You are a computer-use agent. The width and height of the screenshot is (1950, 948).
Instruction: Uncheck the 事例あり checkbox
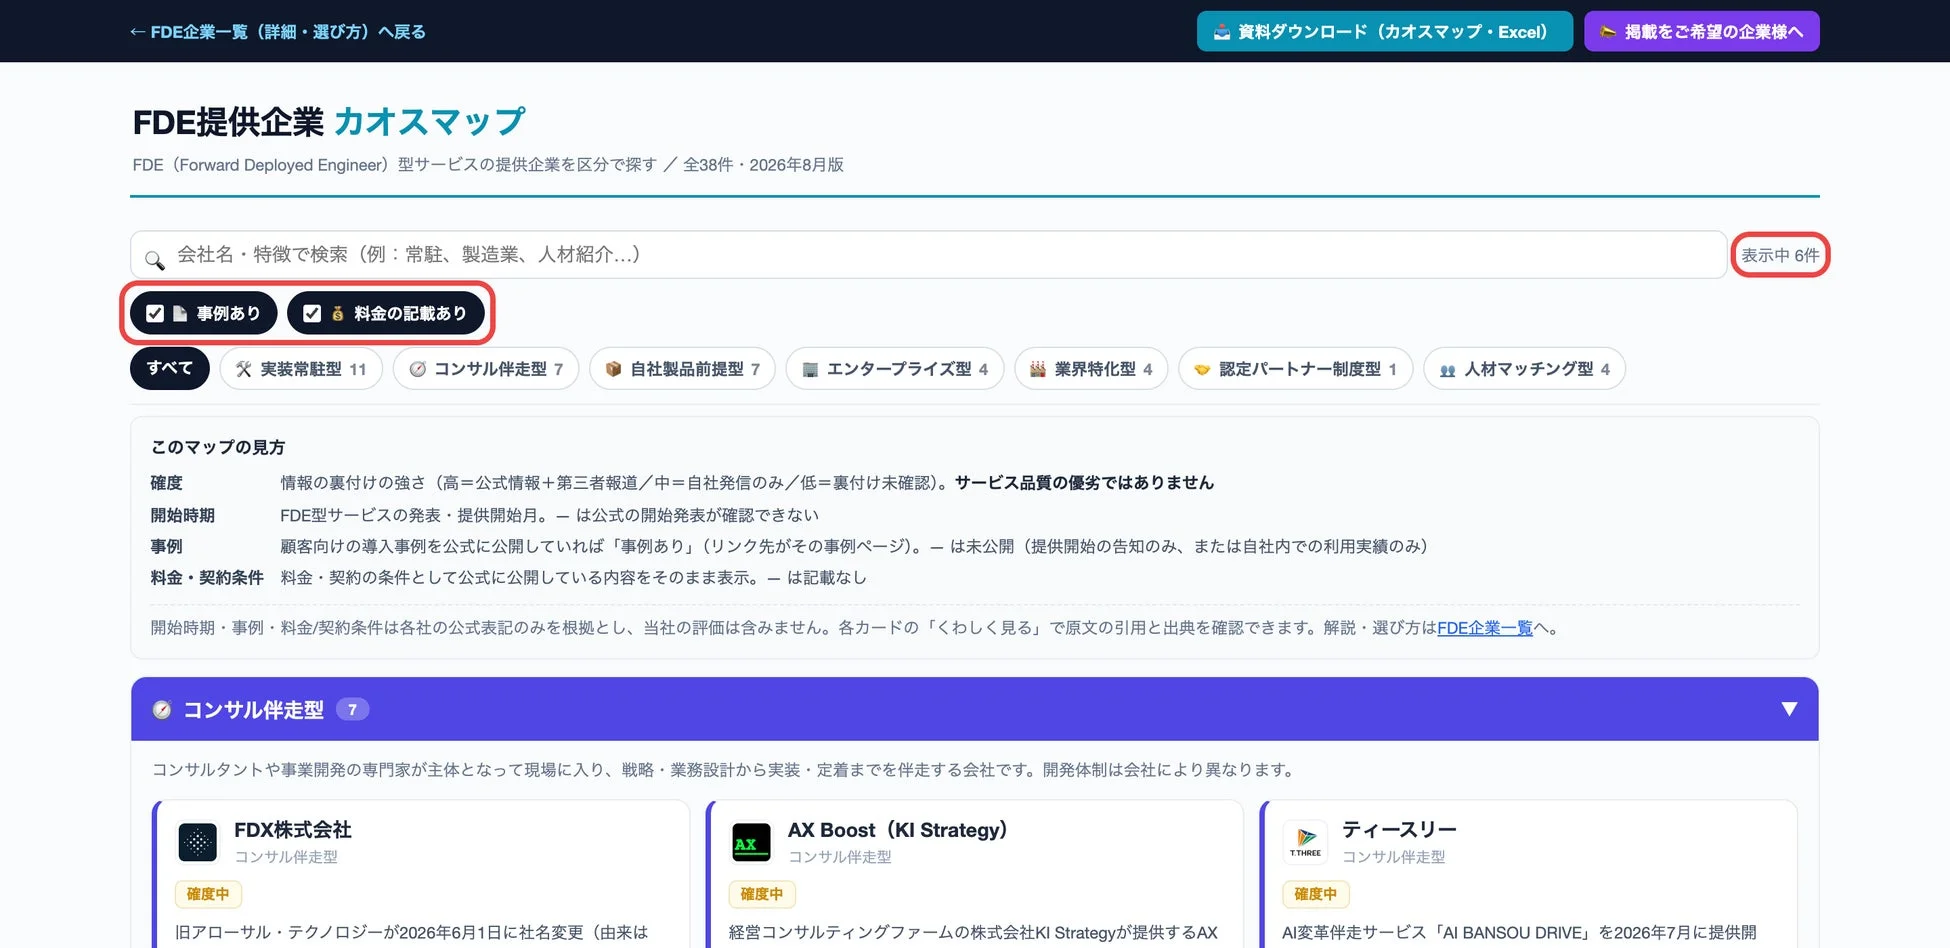[x=155, y=314]
